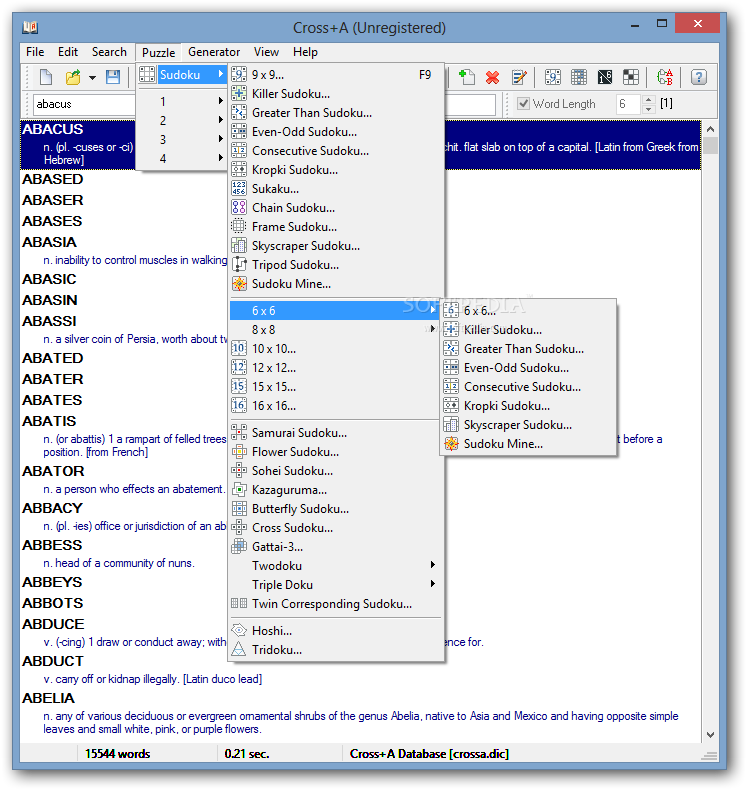Image resolution: width=747 pixels, height=790 pixels.
Task: Select 15 x 15... Sudoku entry
Action: (336, 387)
